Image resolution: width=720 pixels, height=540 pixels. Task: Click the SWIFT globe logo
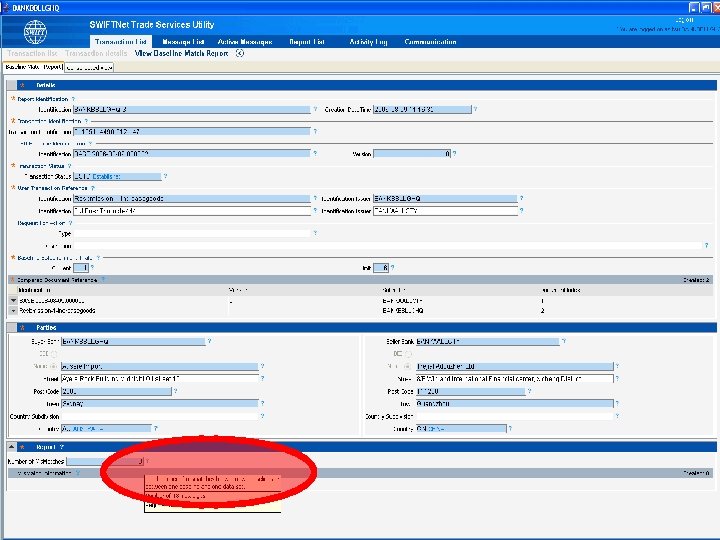tap(35, 32)
